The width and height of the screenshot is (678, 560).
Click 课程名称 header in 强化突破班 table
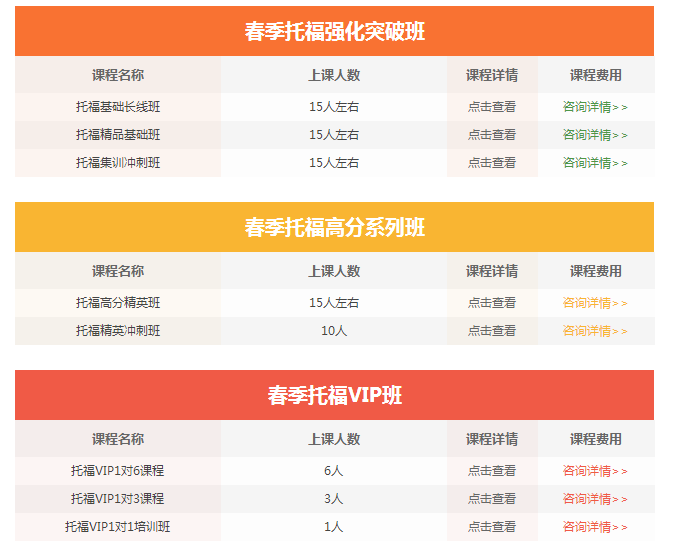[x=118, y=75]
